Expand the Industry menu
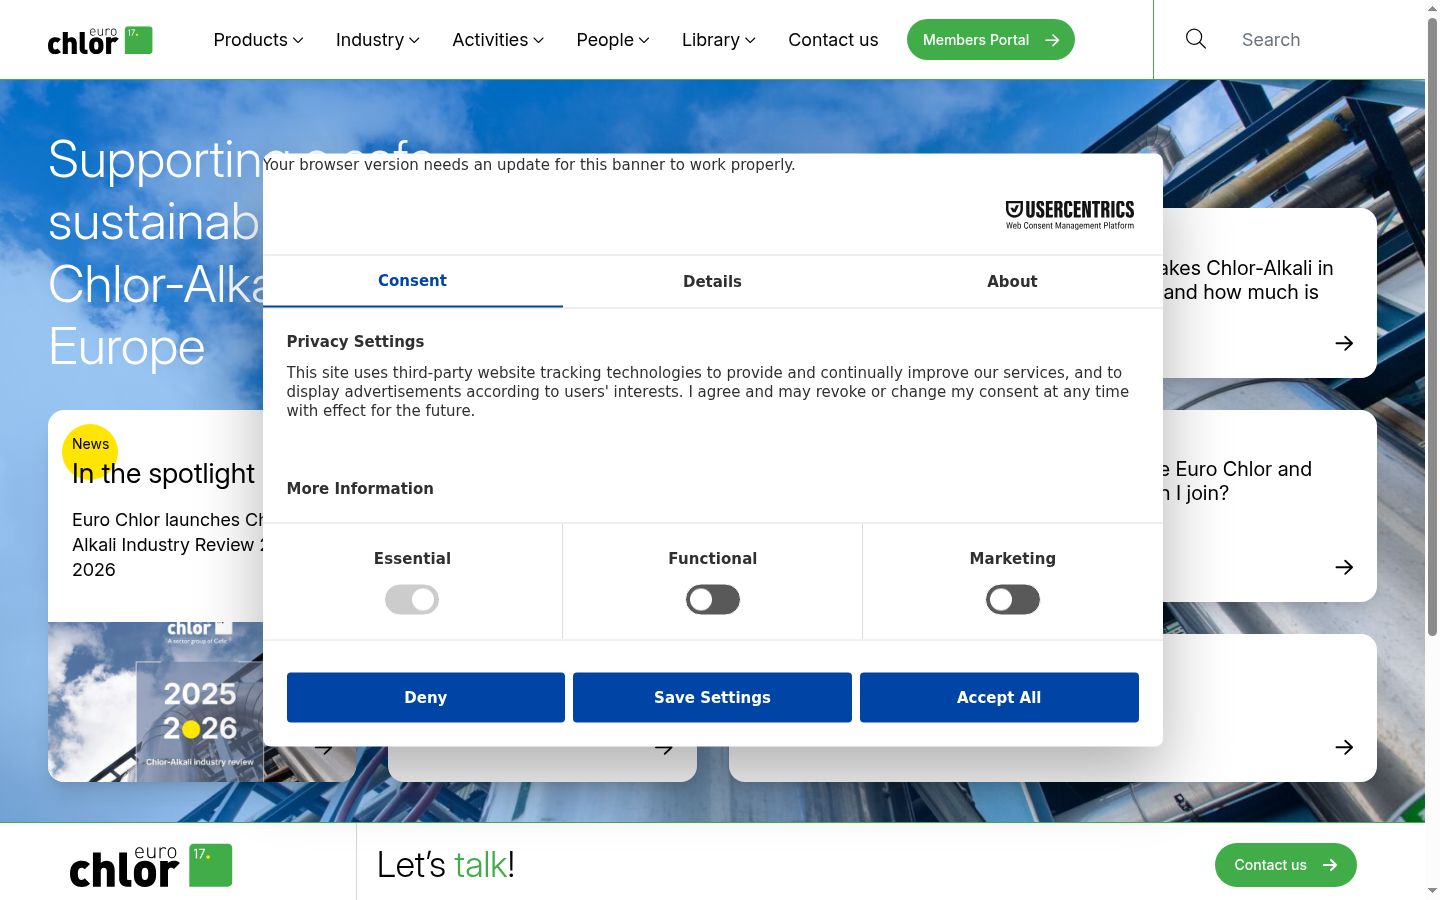Screen dimensions: 1440x900 click(377, 40)
